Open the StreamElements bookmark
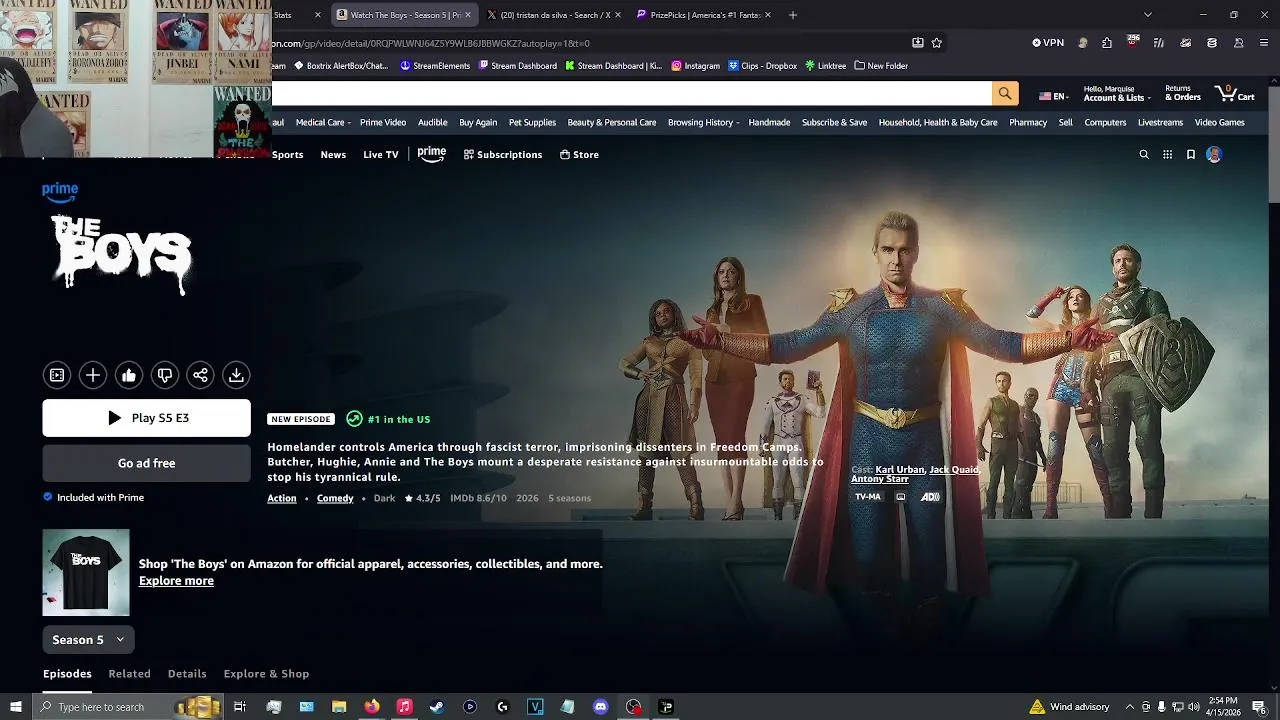The width and height of the screenshot is (1280, 720). click(x=436, y=66)
